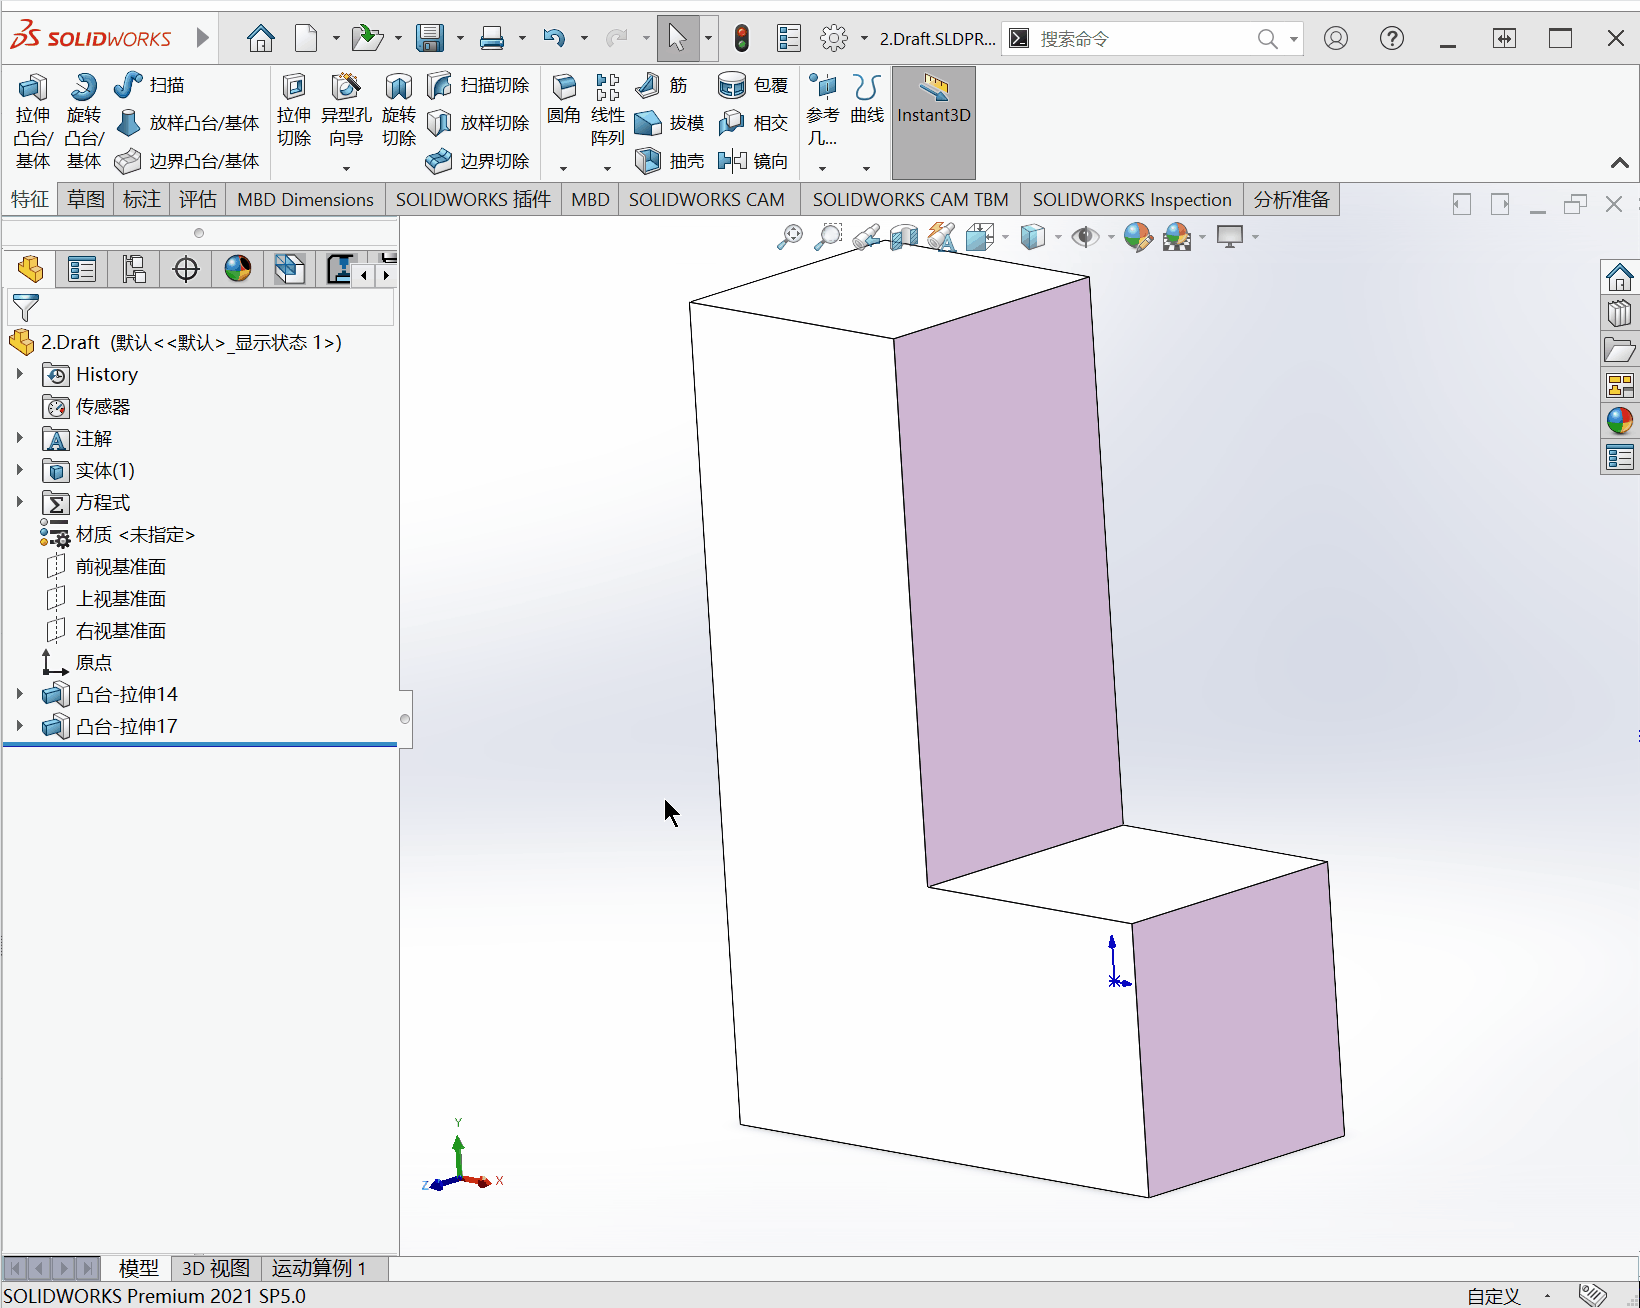The image size is (1640, 1308).
Task: Expand the 凸台-拉伸17 feature
Action: coord(19,726)
